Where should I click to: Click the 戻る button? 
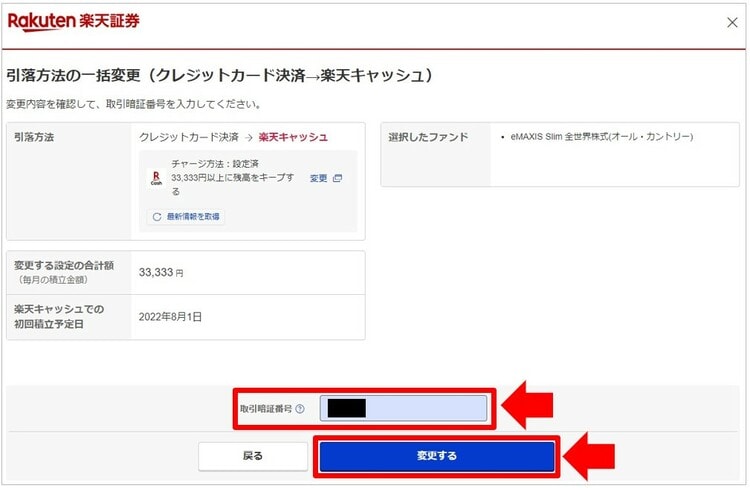pyautogui.click(x=253, y=456)
